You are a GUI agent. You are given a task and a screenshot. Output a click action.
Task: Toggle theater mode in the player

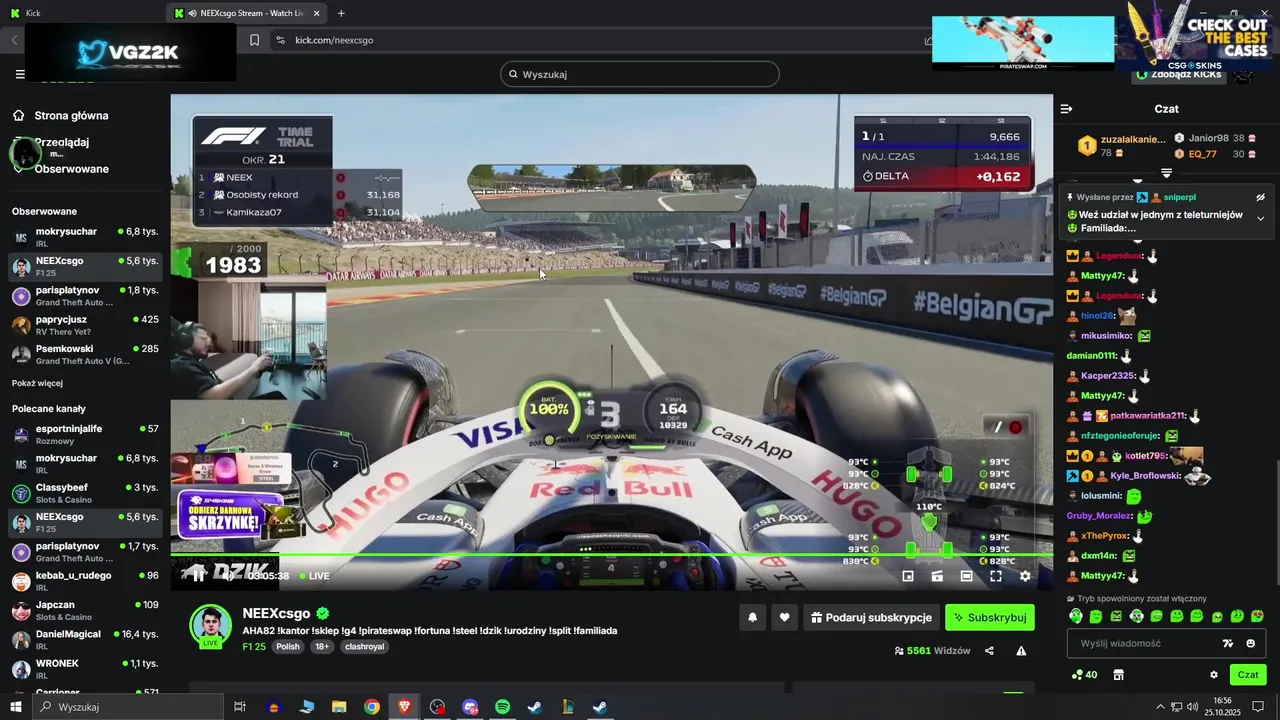click(x=966, y=576)
